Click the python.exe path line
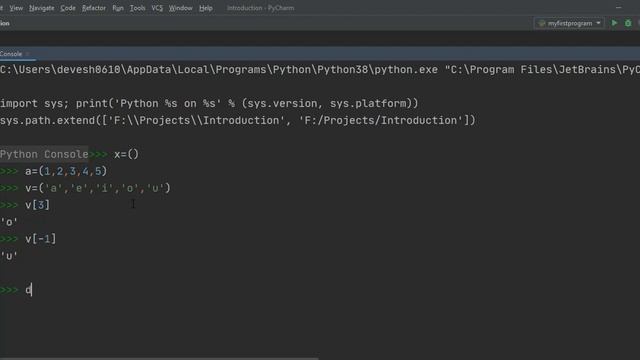640x360 pixels. tap(320, 69)
